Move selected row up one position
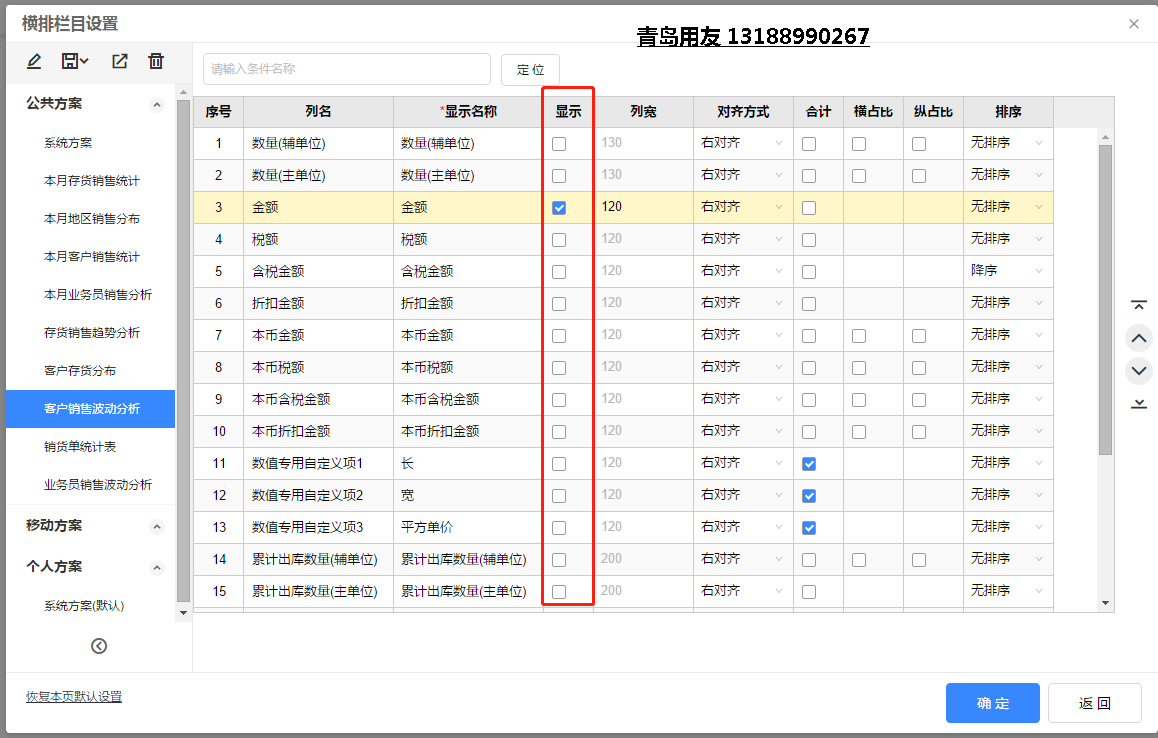This screenshot has width=1158, height=738. click(x=1138, y=338)
